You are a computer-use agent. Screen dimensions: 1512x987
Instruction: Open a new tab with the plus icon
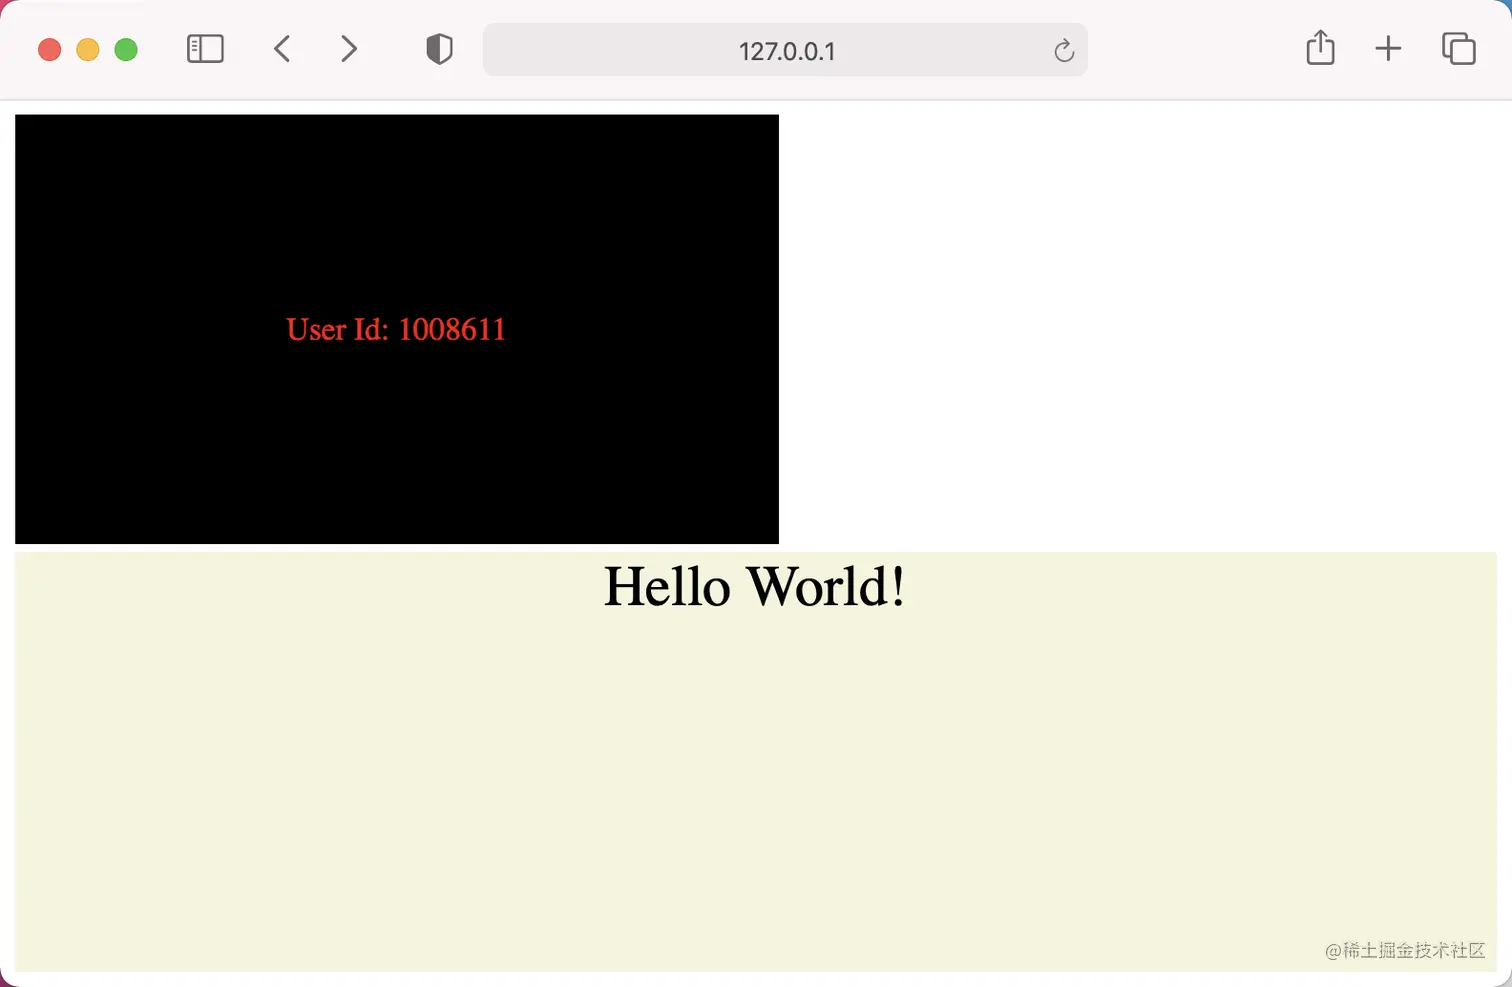coord(1388,49)
